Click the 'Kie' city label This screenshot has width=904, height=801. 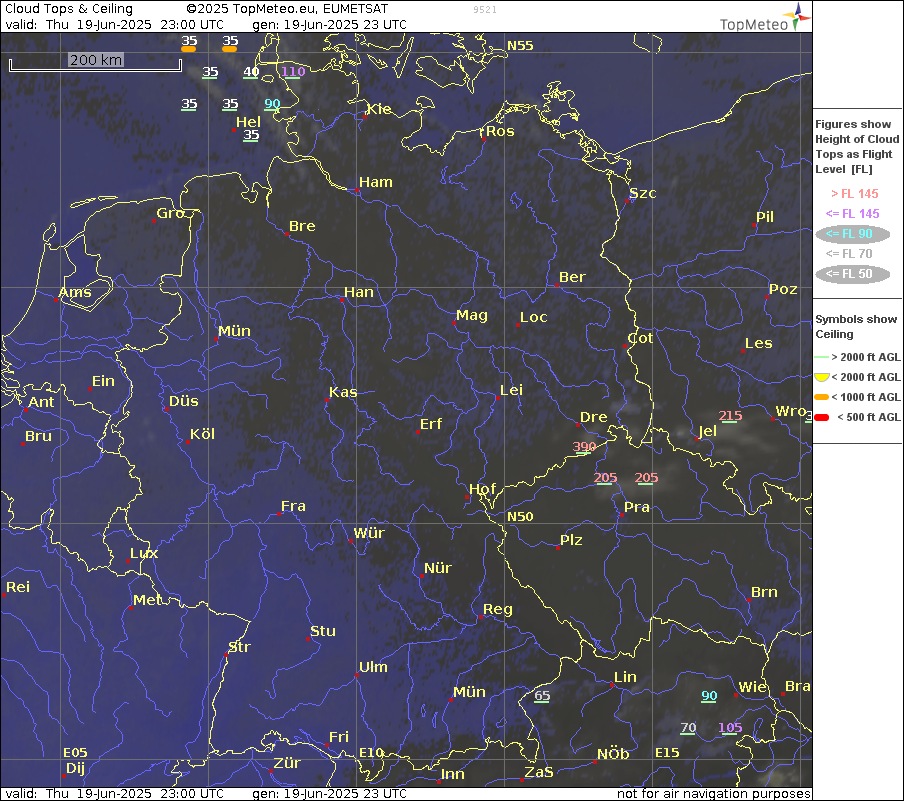379,109
